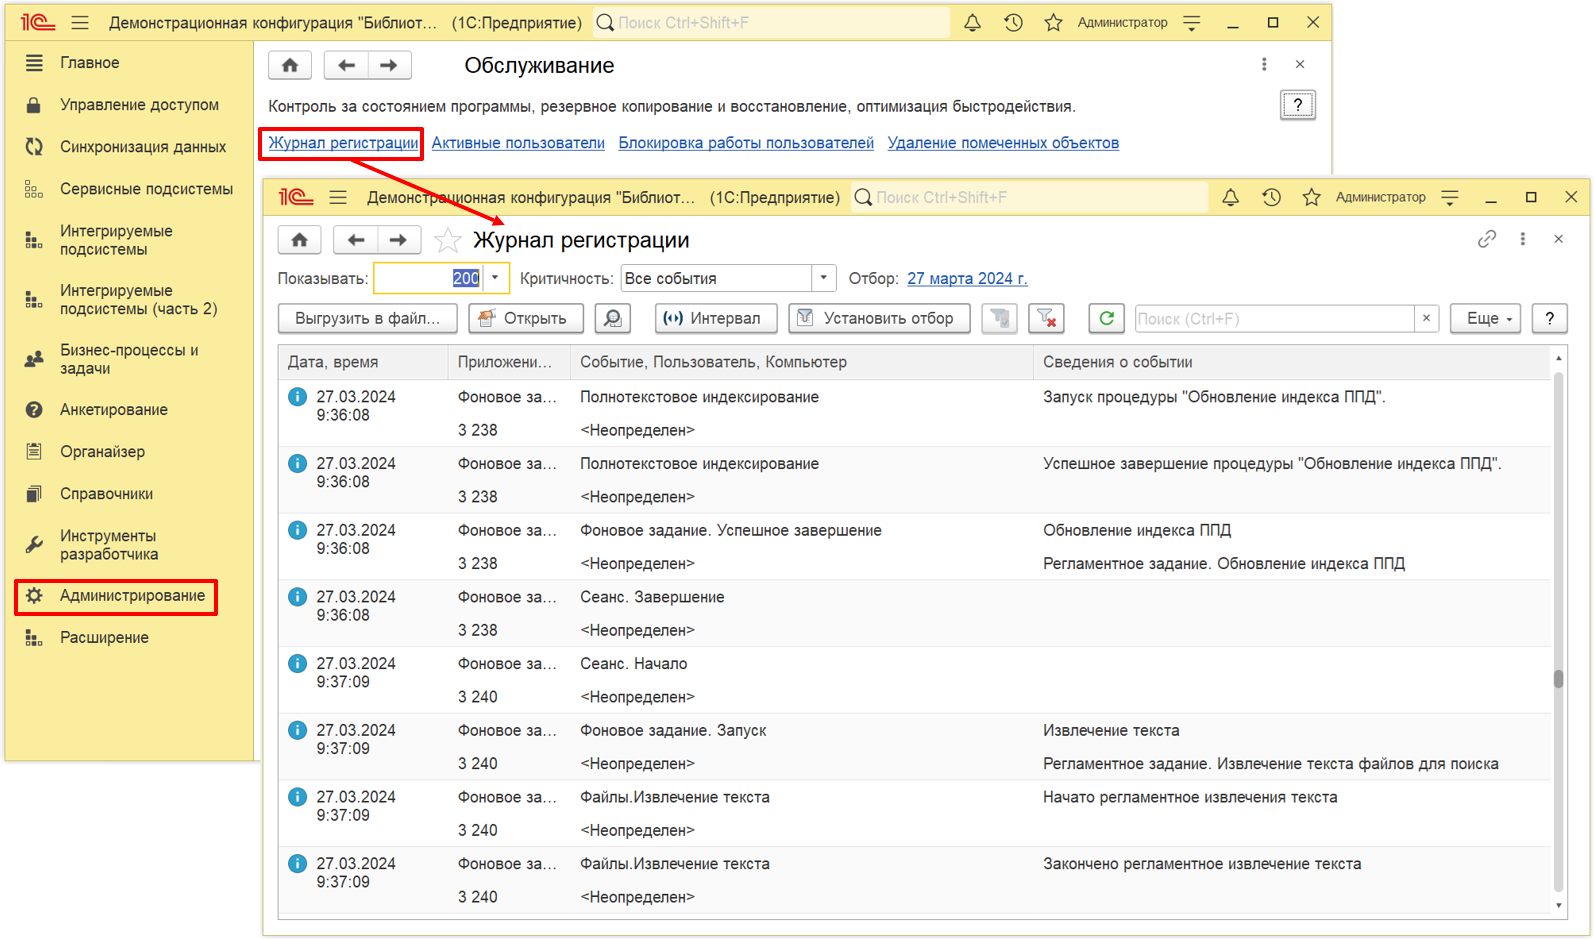Open Администрирование section in sidebar
The image size is (1594, 939).
[116, 596]
